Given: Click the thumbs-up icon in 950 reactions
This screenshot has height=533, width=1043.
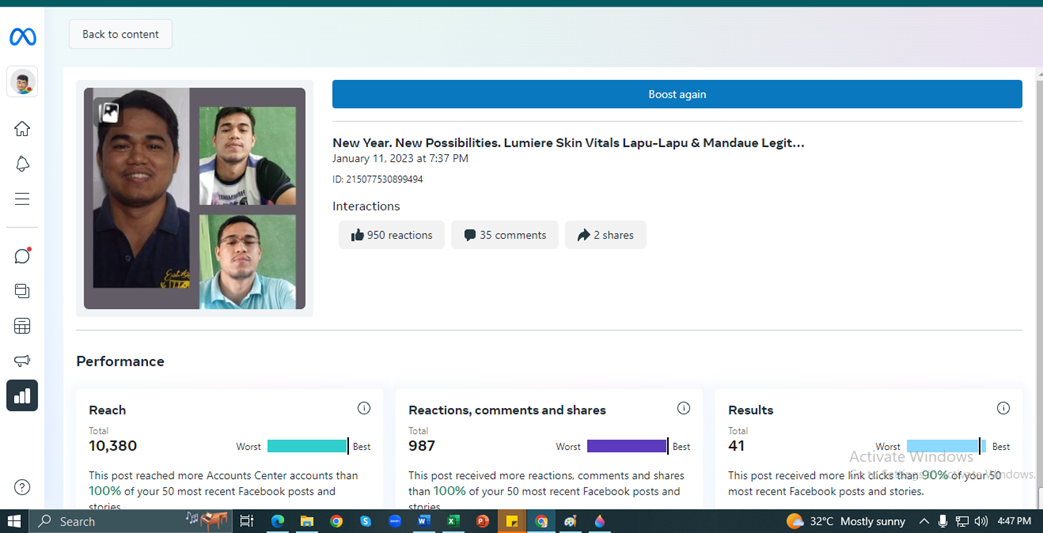Looking at the screenshot, I should pyautogui.click(x=357, y=235).
